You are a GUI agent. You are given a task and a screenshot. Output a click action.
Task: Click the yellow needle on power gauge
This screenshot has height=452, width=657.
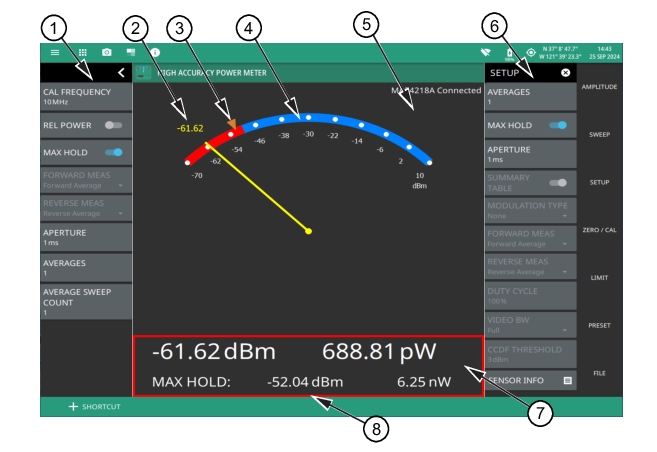tap(257, 189)
